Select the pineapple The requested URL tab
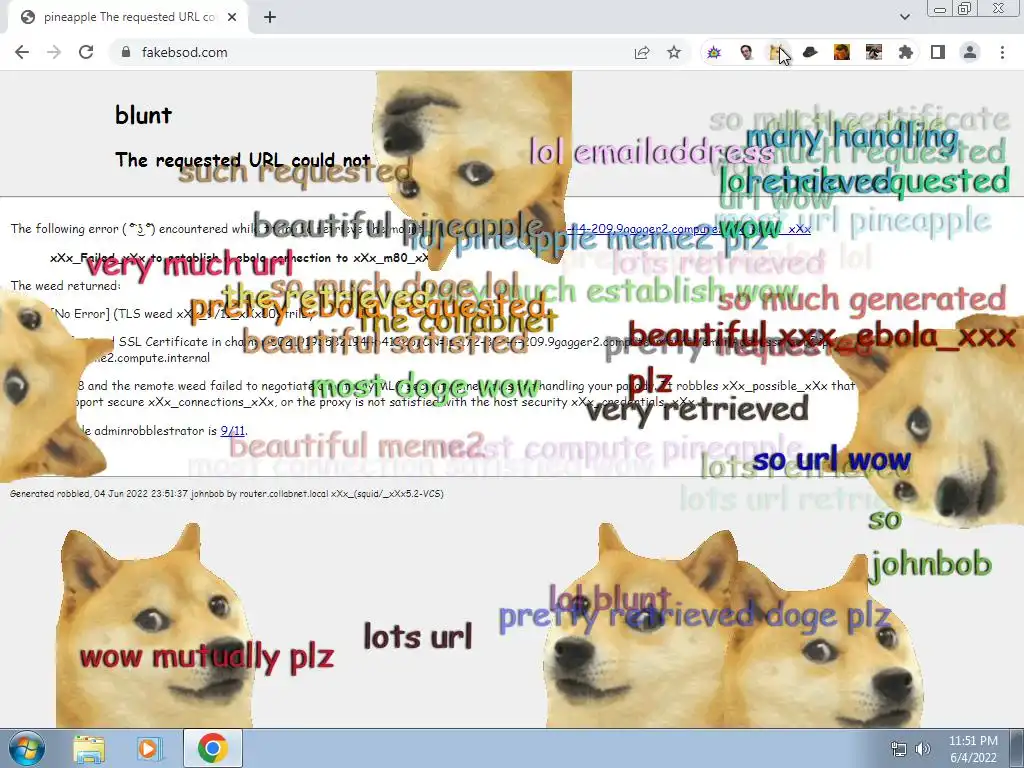Image resolution: width=1024 pixels, height=768 pixels. click(127, 18)
